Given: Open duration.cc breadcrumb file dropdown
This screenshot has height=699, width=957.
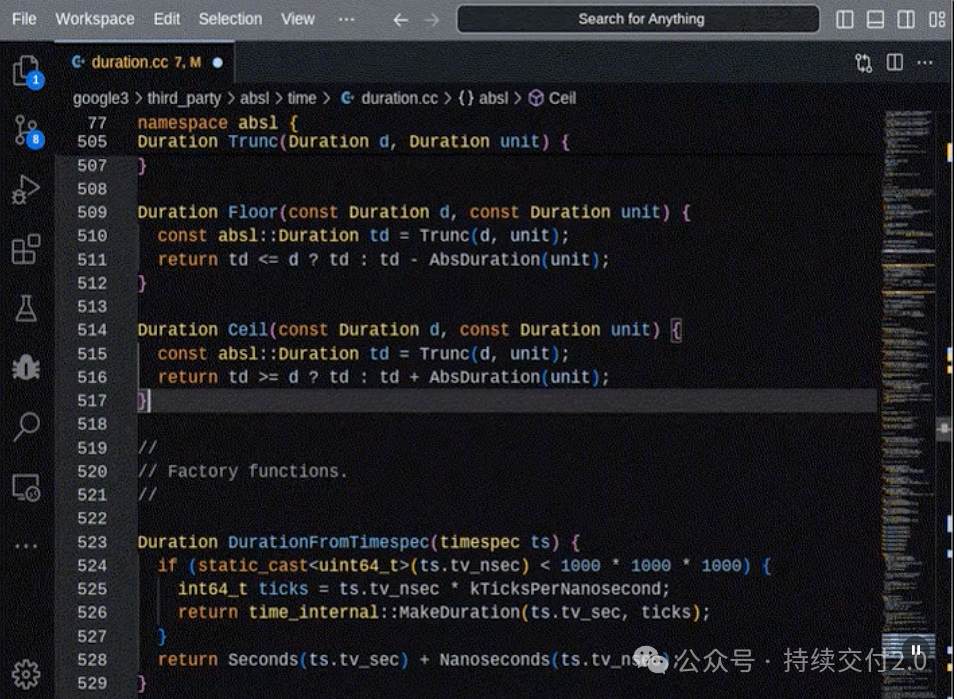Looking at the screenshot, I should [389, 98].
